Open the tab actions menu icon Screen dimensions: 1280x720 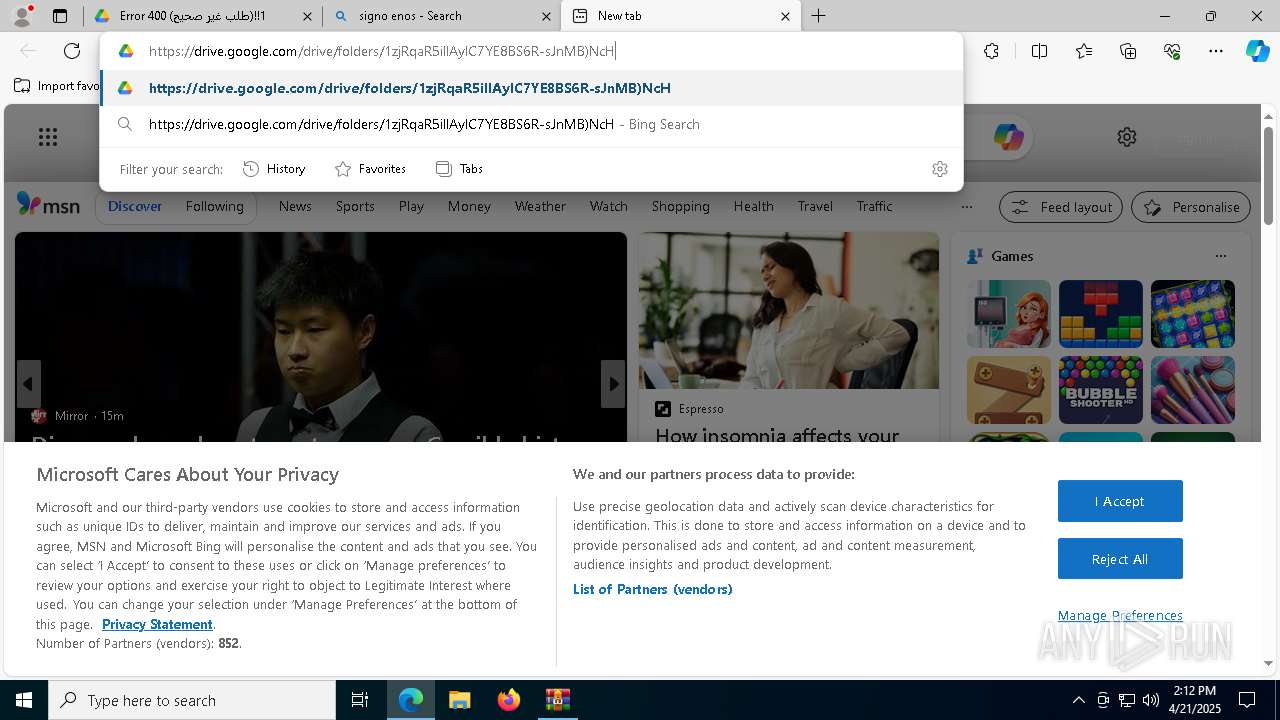pyautogui.click(x=60, y=16)
